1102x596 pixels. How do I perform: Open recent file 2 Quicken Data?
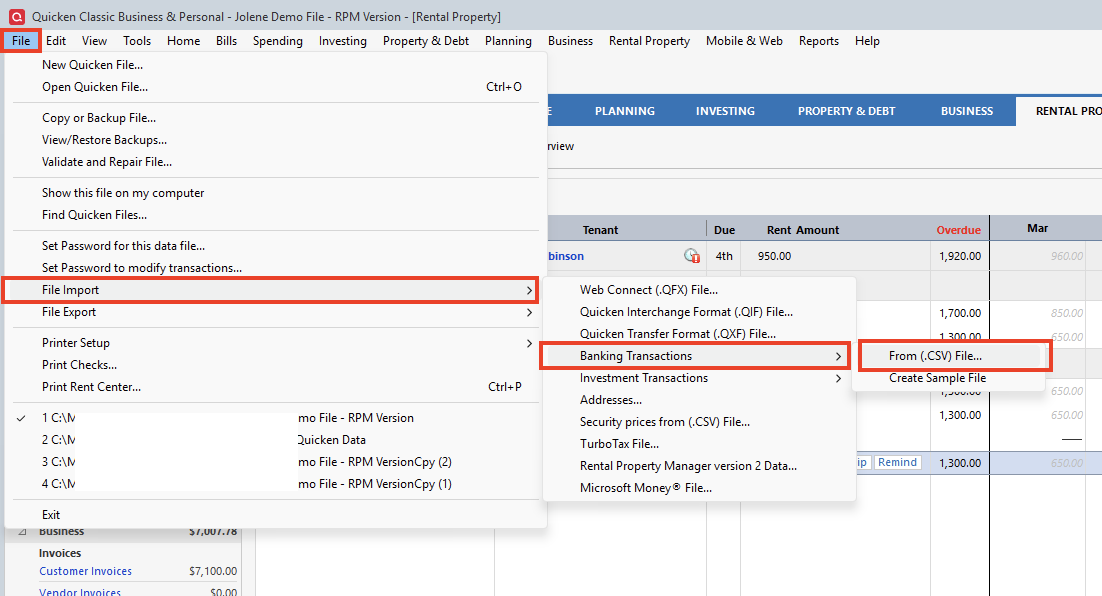(276, 439)
